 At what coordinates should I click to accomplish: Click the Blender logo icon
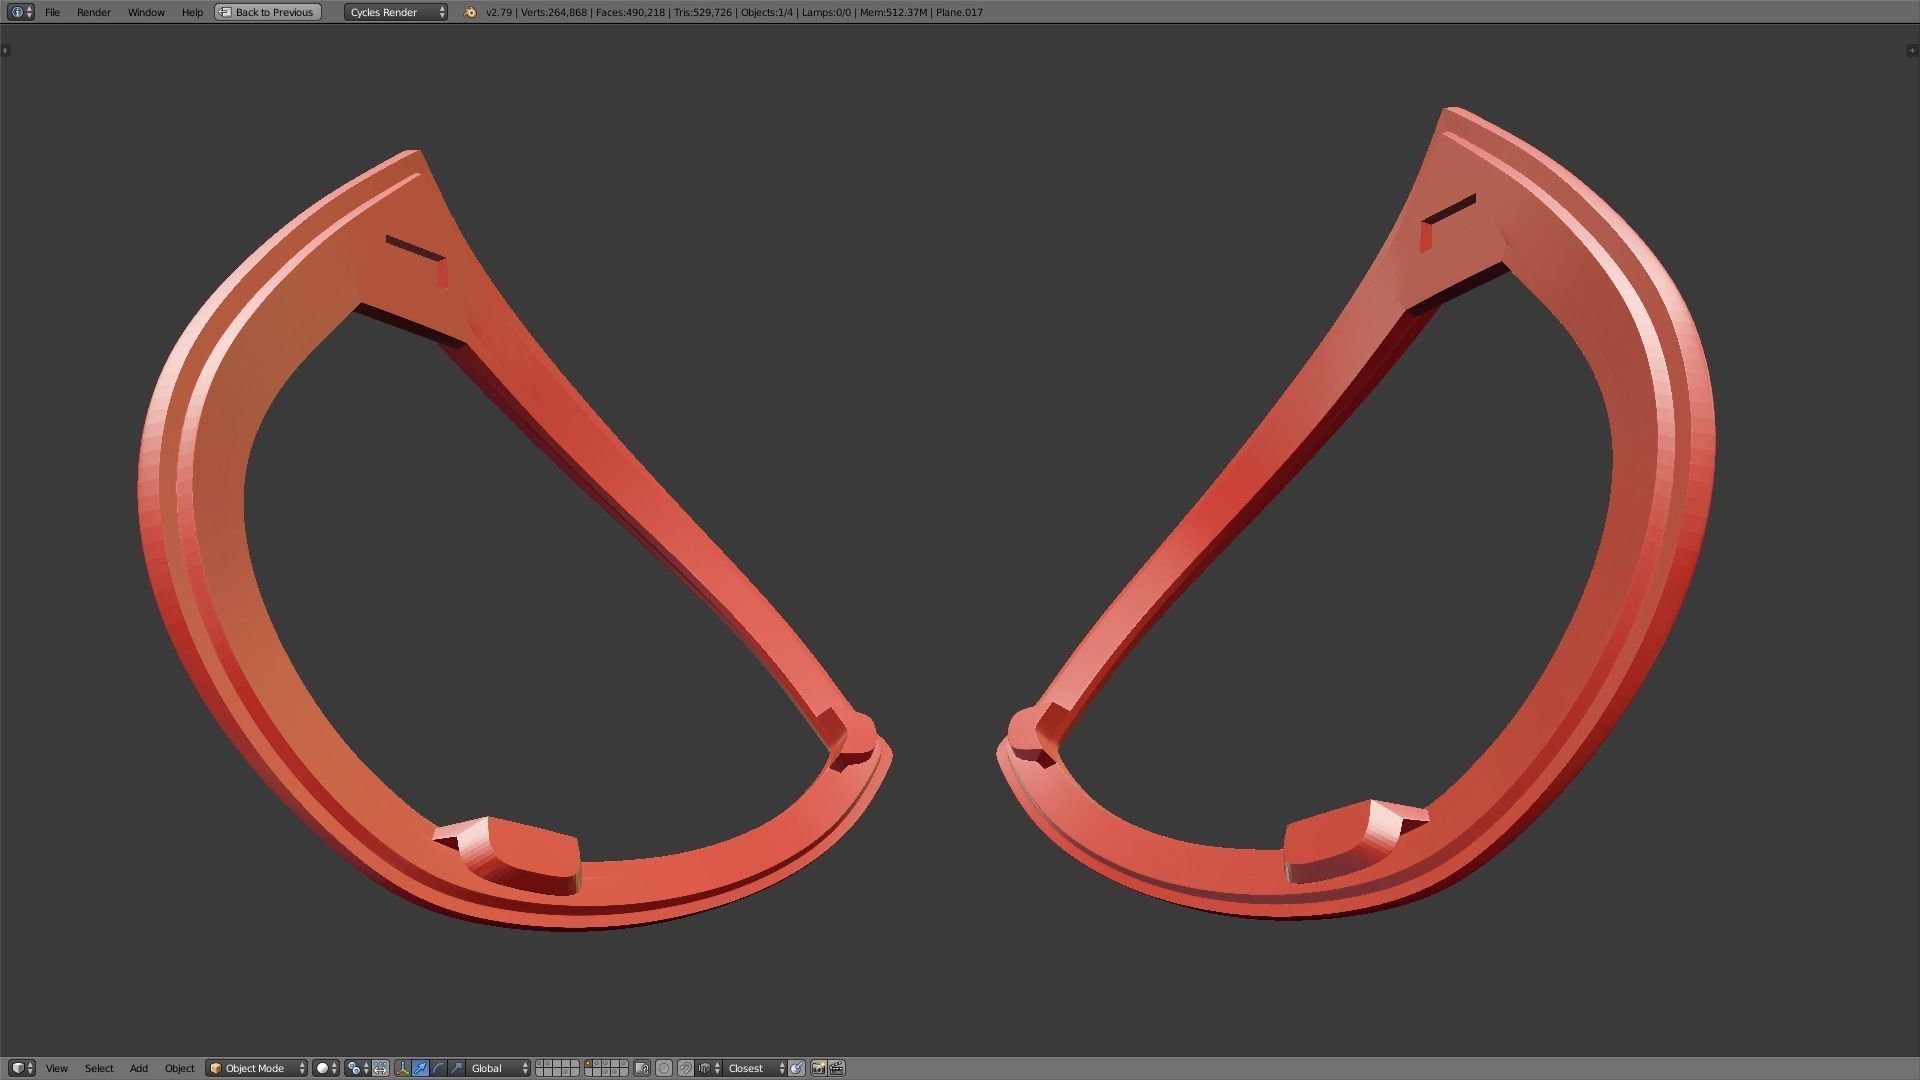[x=470, y=12]
